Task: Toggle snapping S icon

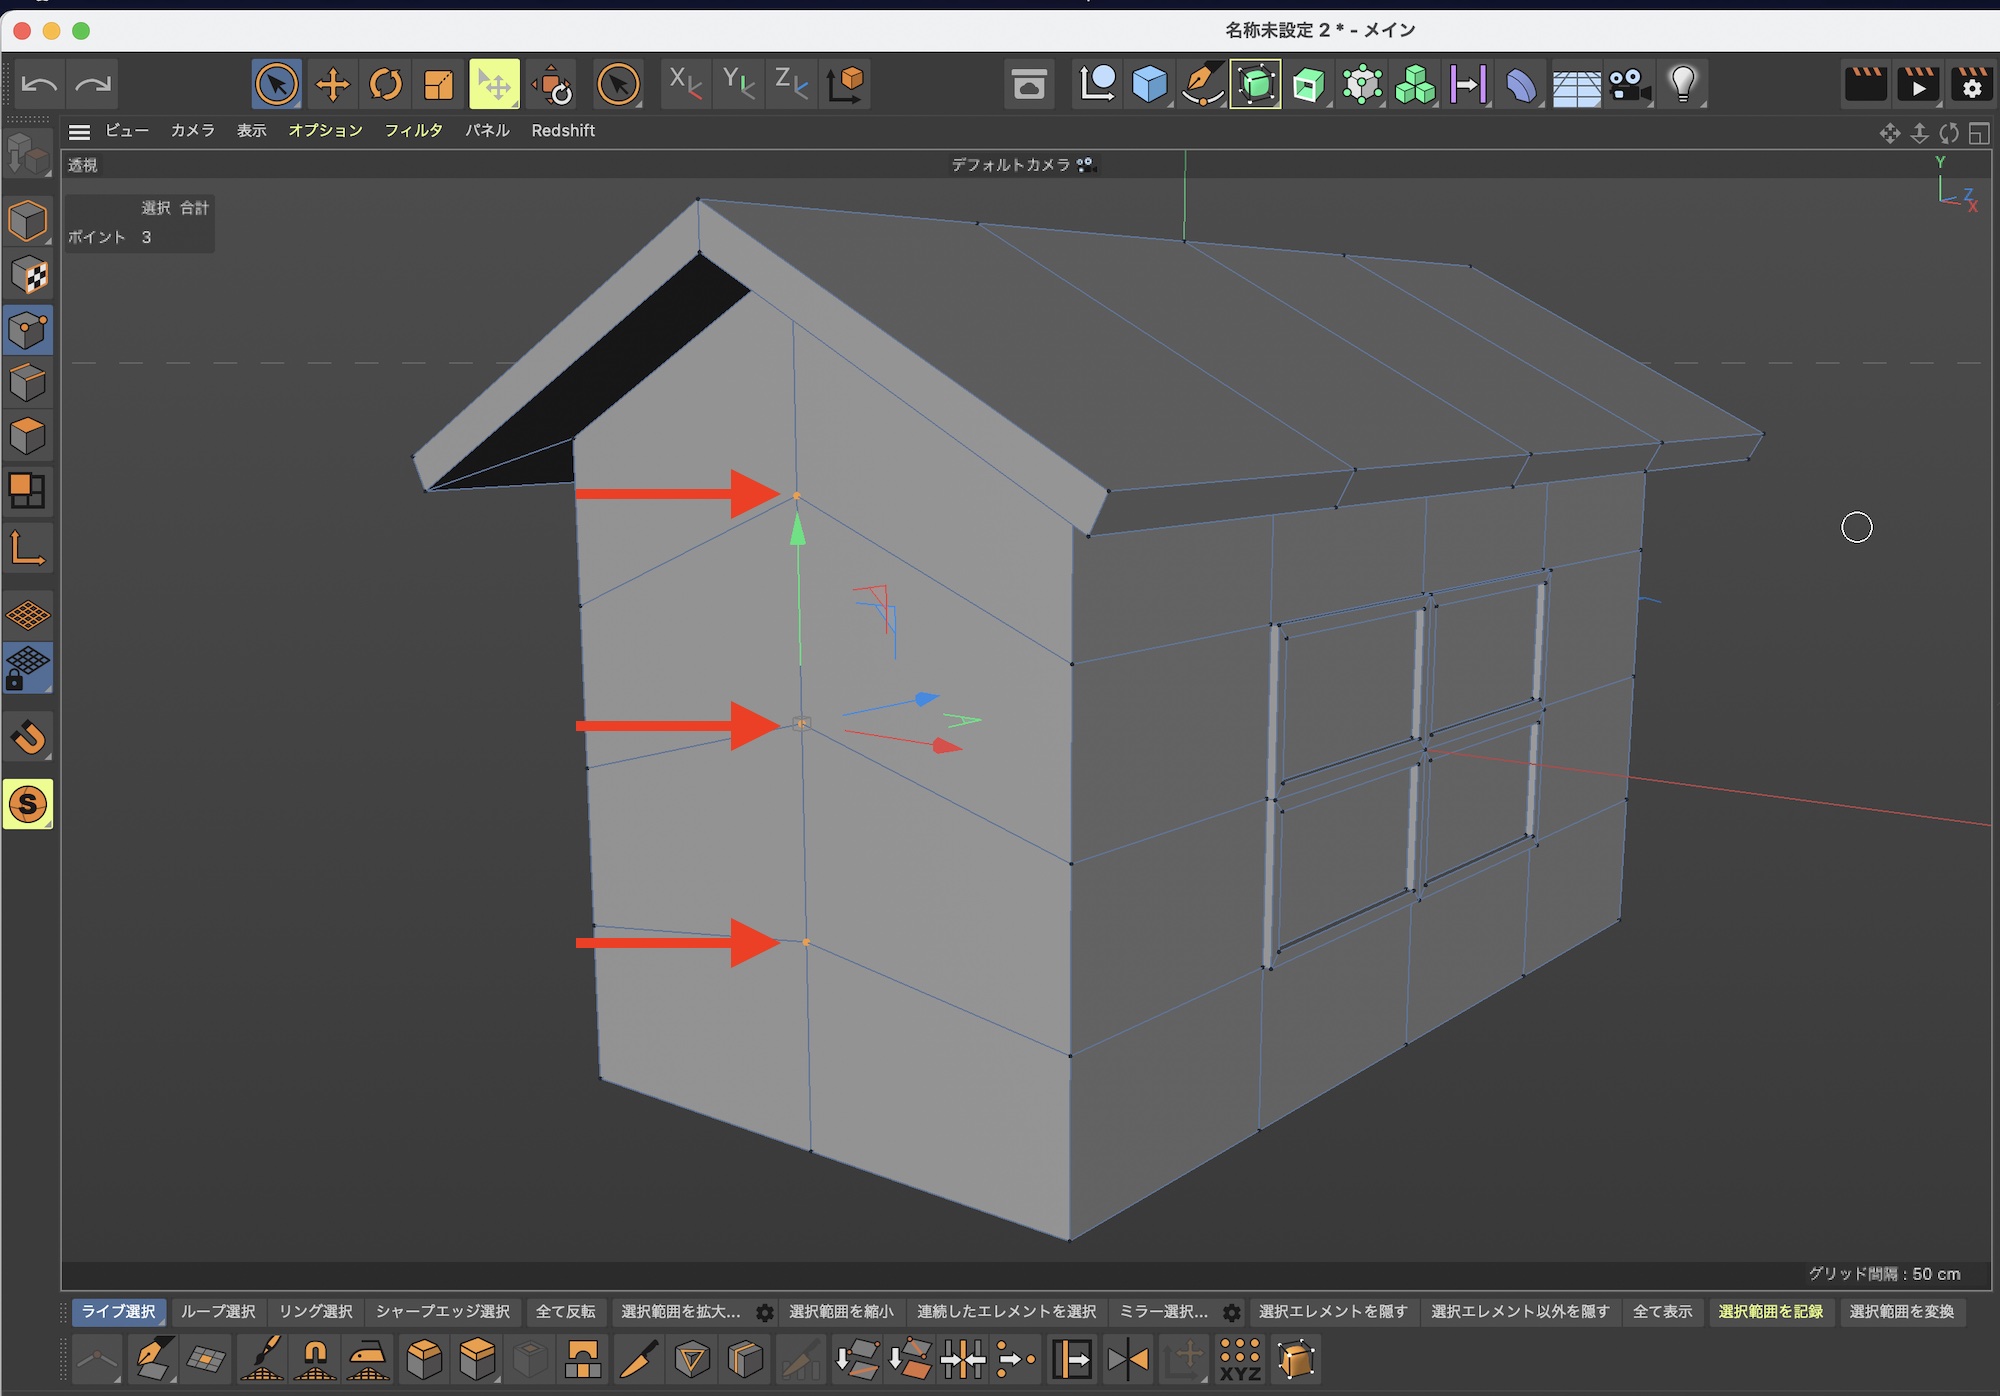Action: pos(27,804)
